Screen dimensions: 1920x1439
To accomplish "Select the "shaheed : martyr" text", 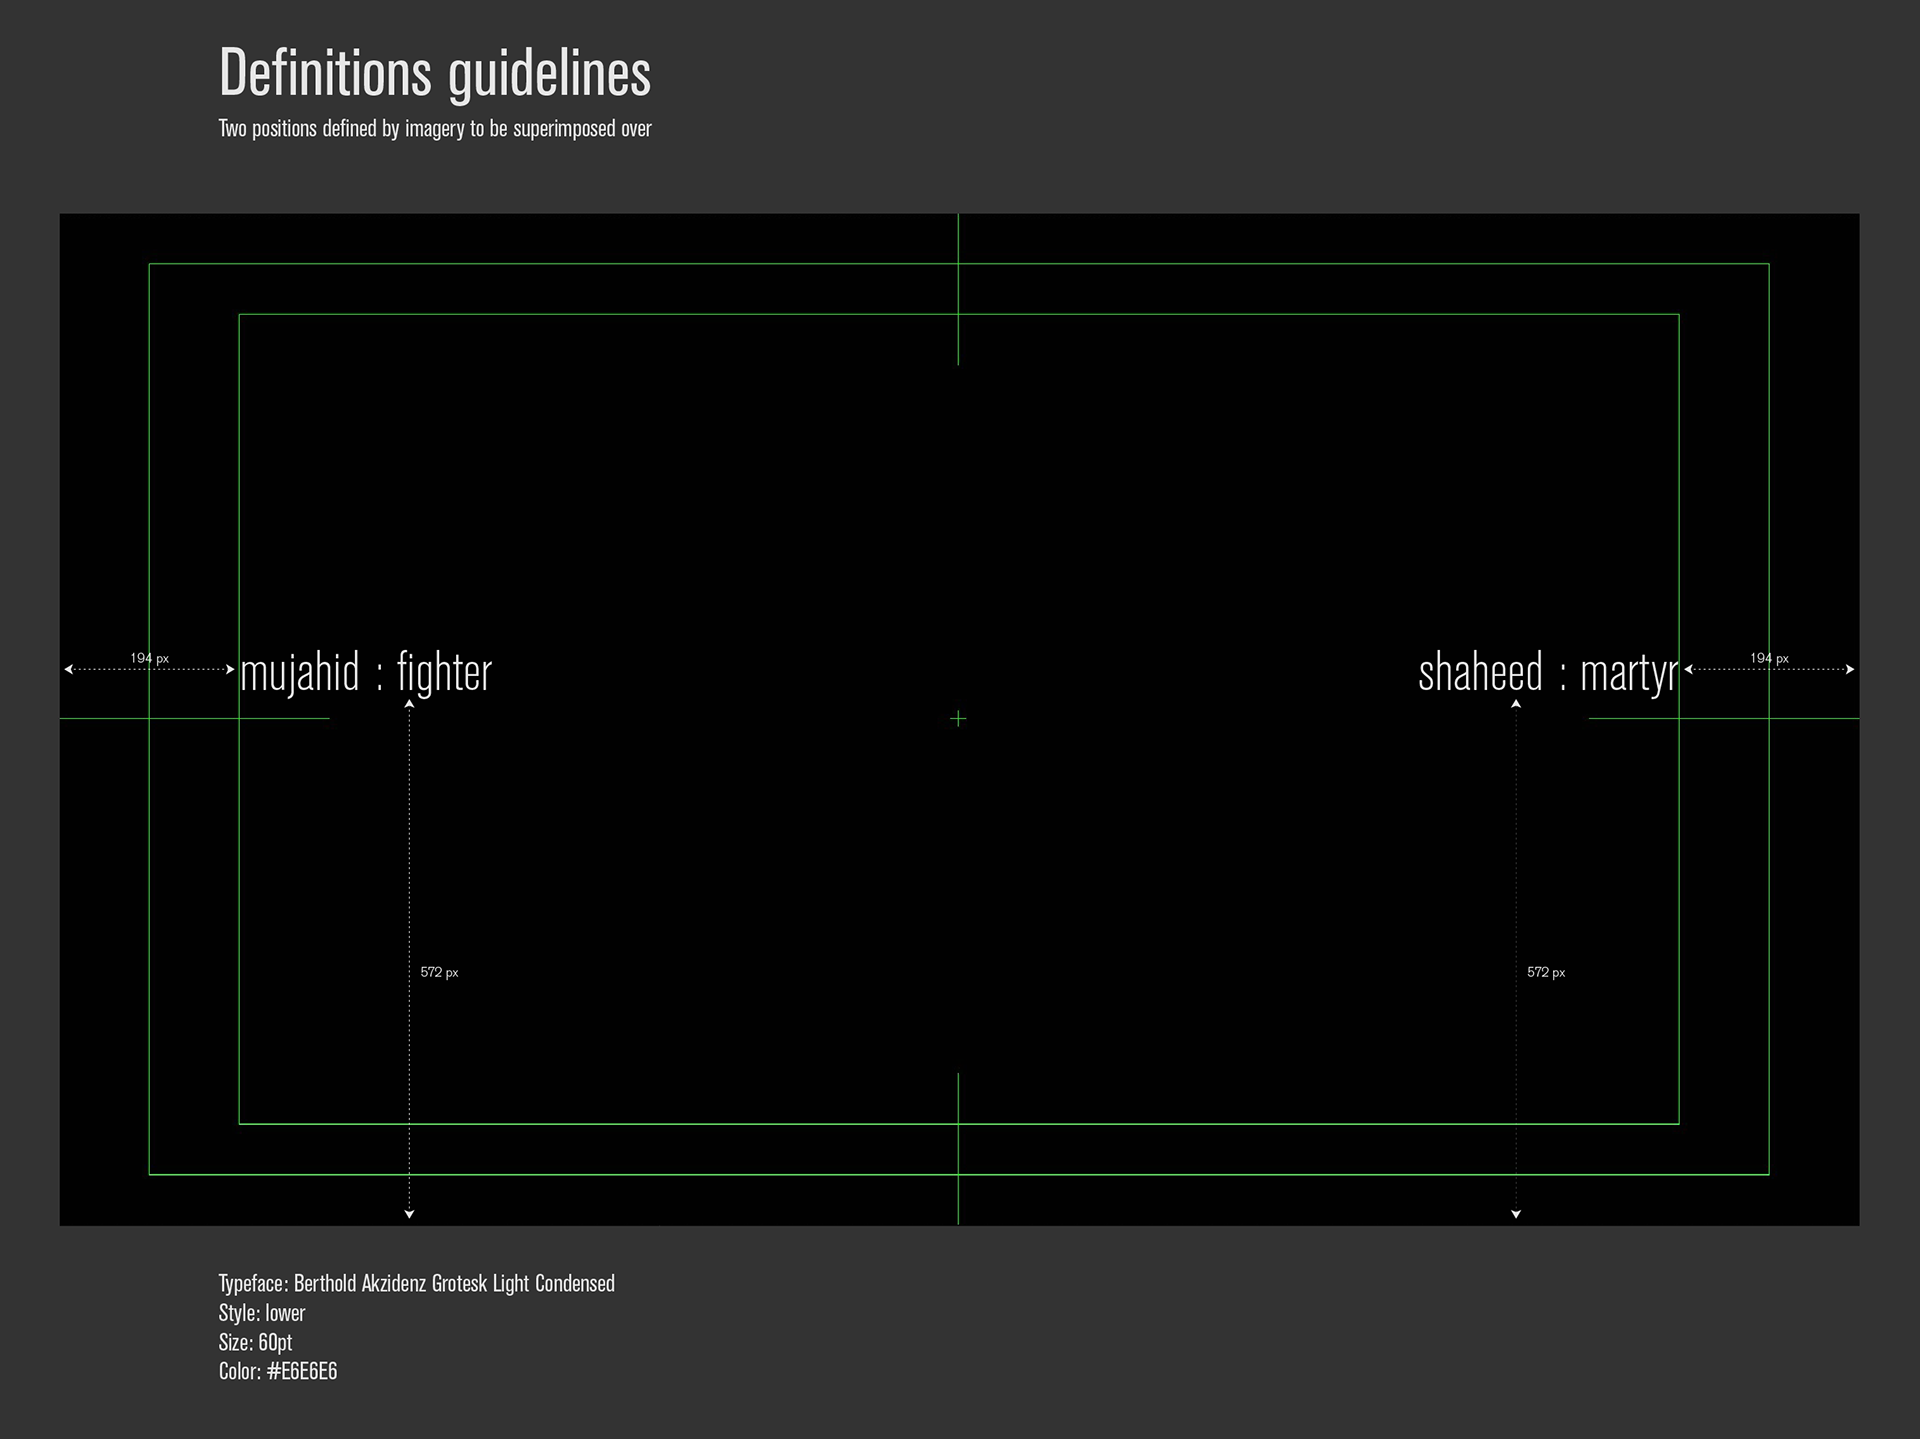I will [x=1548, y=673].
